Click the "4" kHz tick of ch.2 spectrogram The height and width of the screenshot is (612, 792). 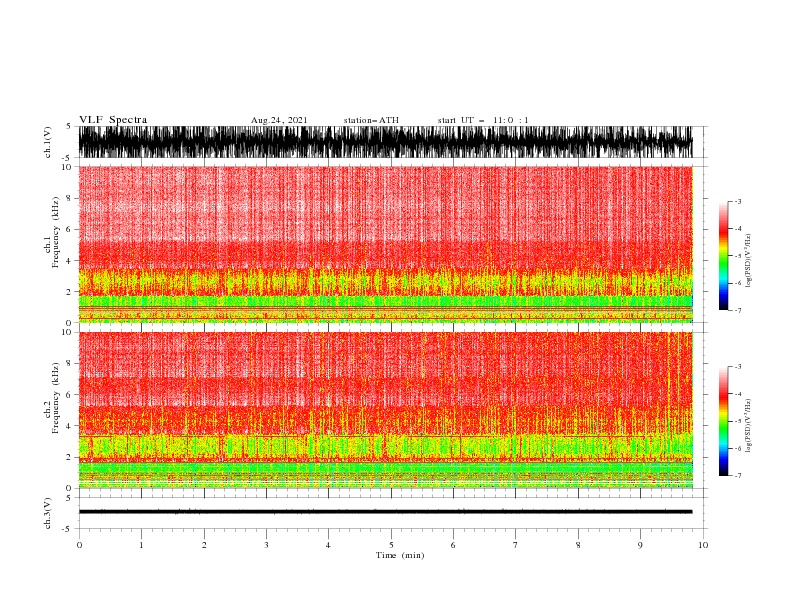click(69, 426)
